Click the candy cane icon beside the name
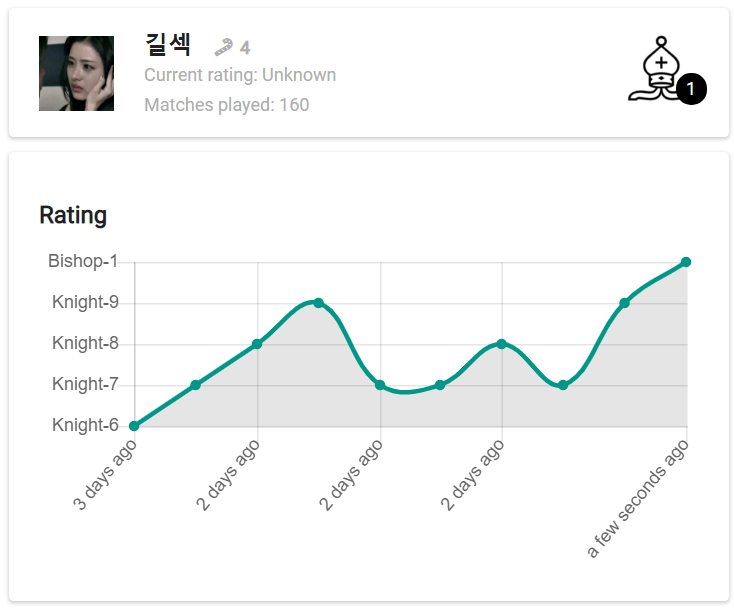Viewport: 734px width, 609px height. pos(224,47)
